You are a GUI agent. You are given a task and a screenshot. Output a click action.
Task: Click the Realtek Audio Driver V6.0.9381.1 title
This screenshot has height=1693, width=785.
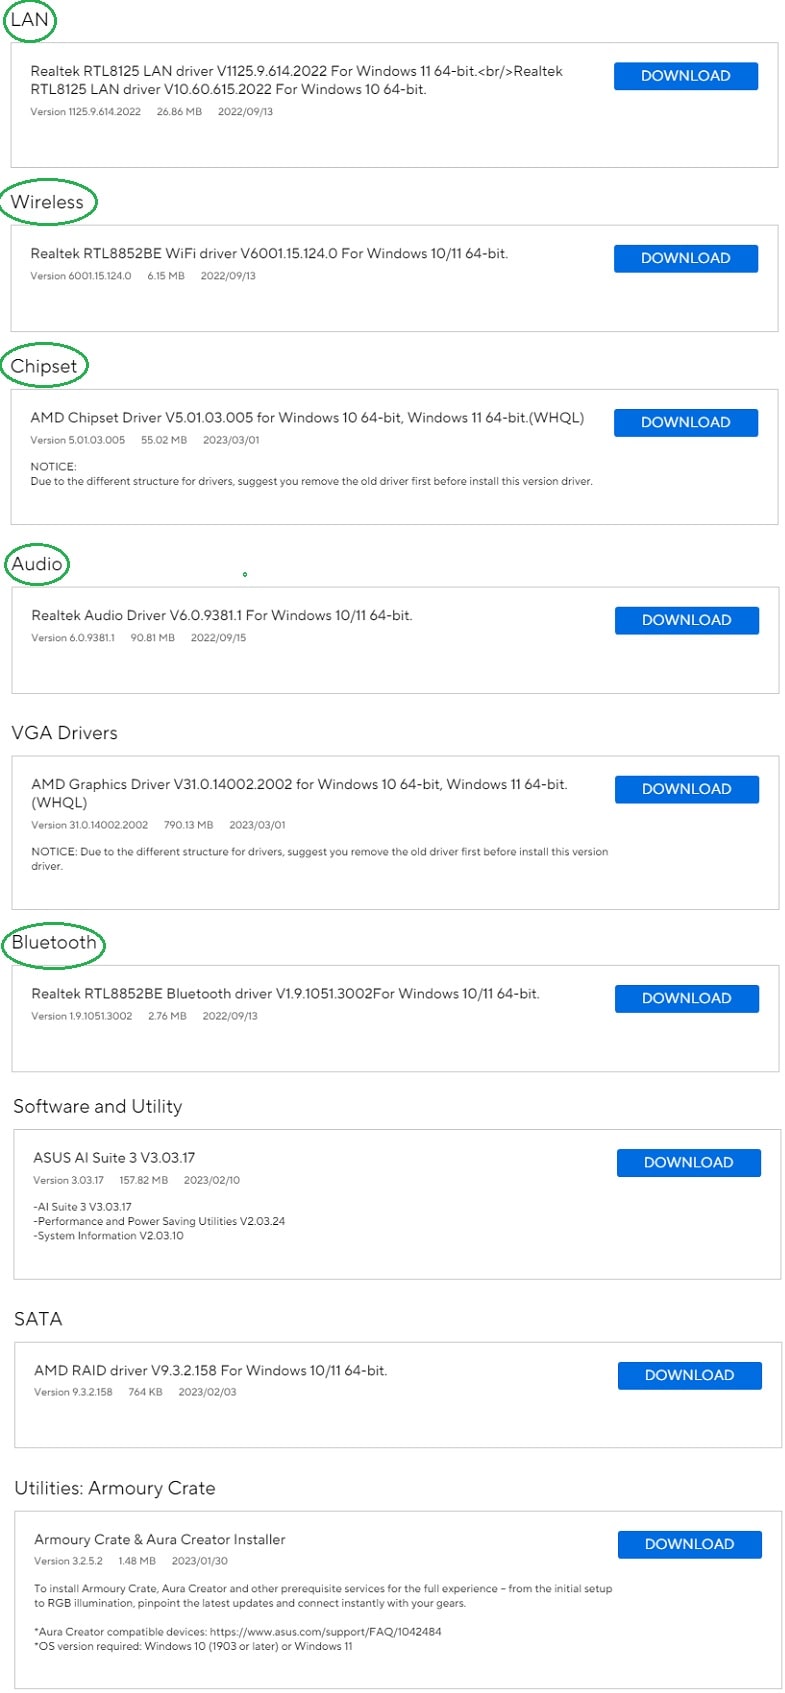coord(221,616)
